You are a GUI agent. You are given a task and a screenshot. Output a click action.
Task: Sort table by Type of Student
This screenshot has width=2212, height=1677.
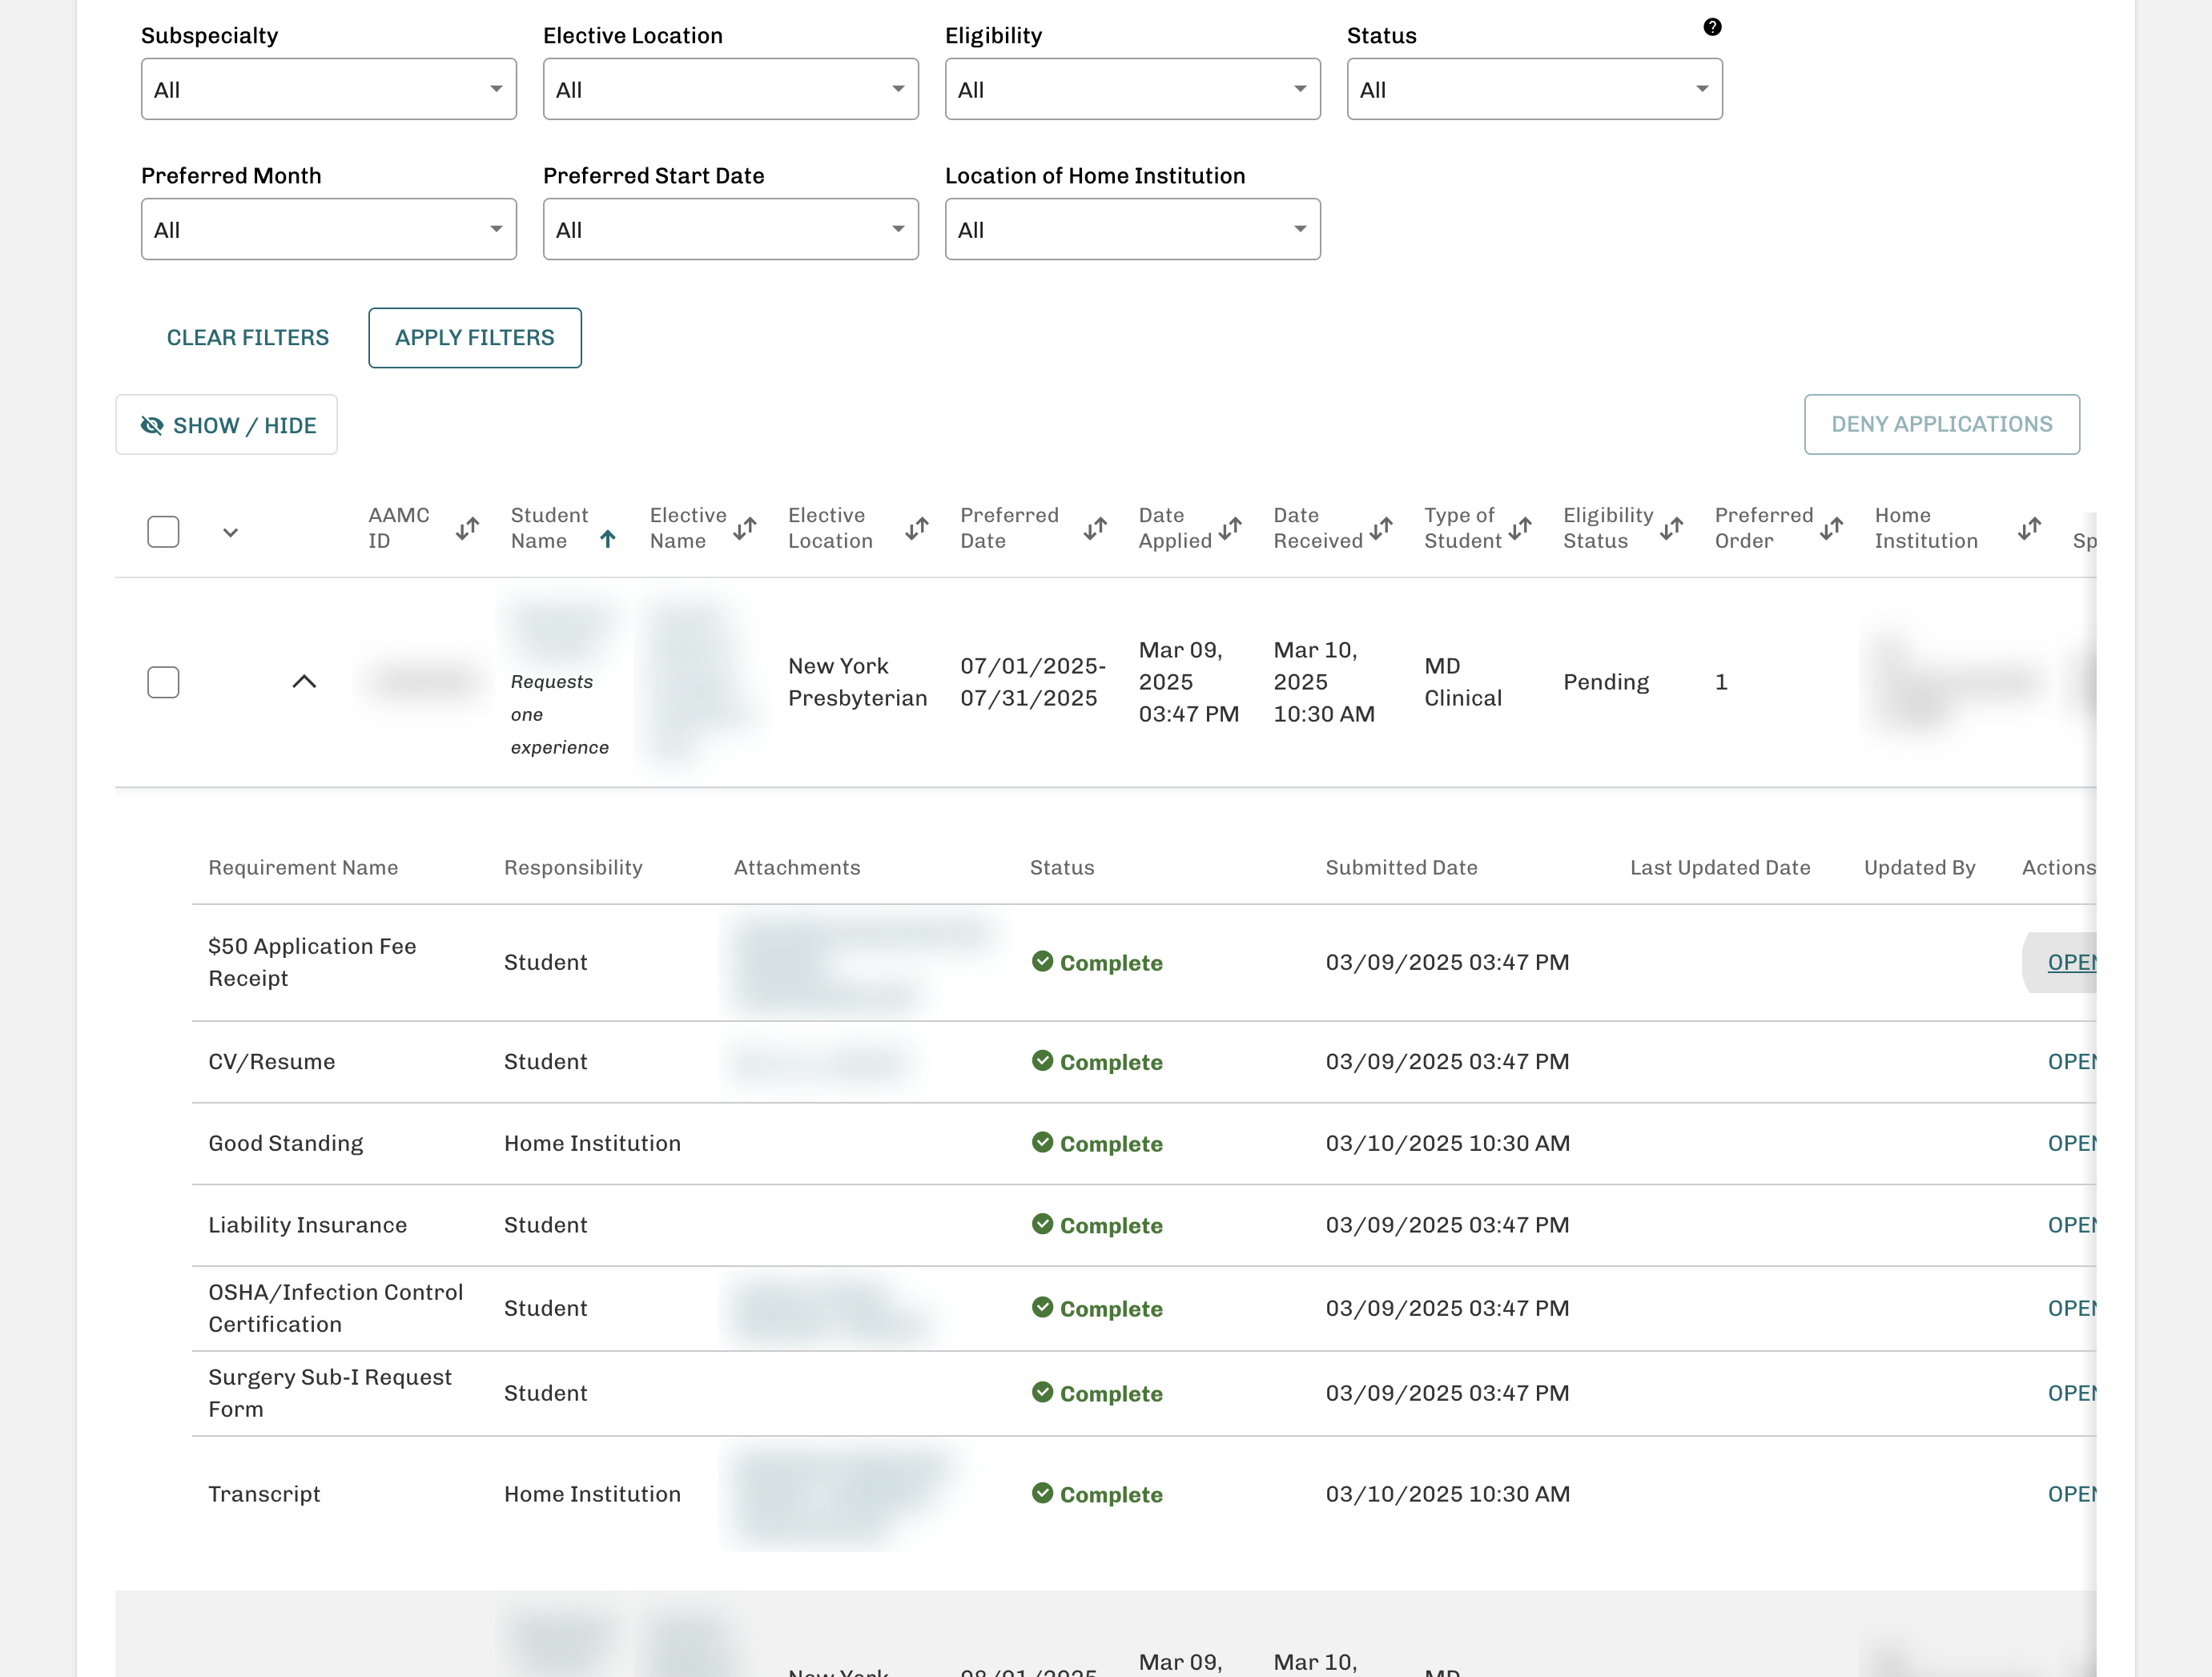(1520, 528)
